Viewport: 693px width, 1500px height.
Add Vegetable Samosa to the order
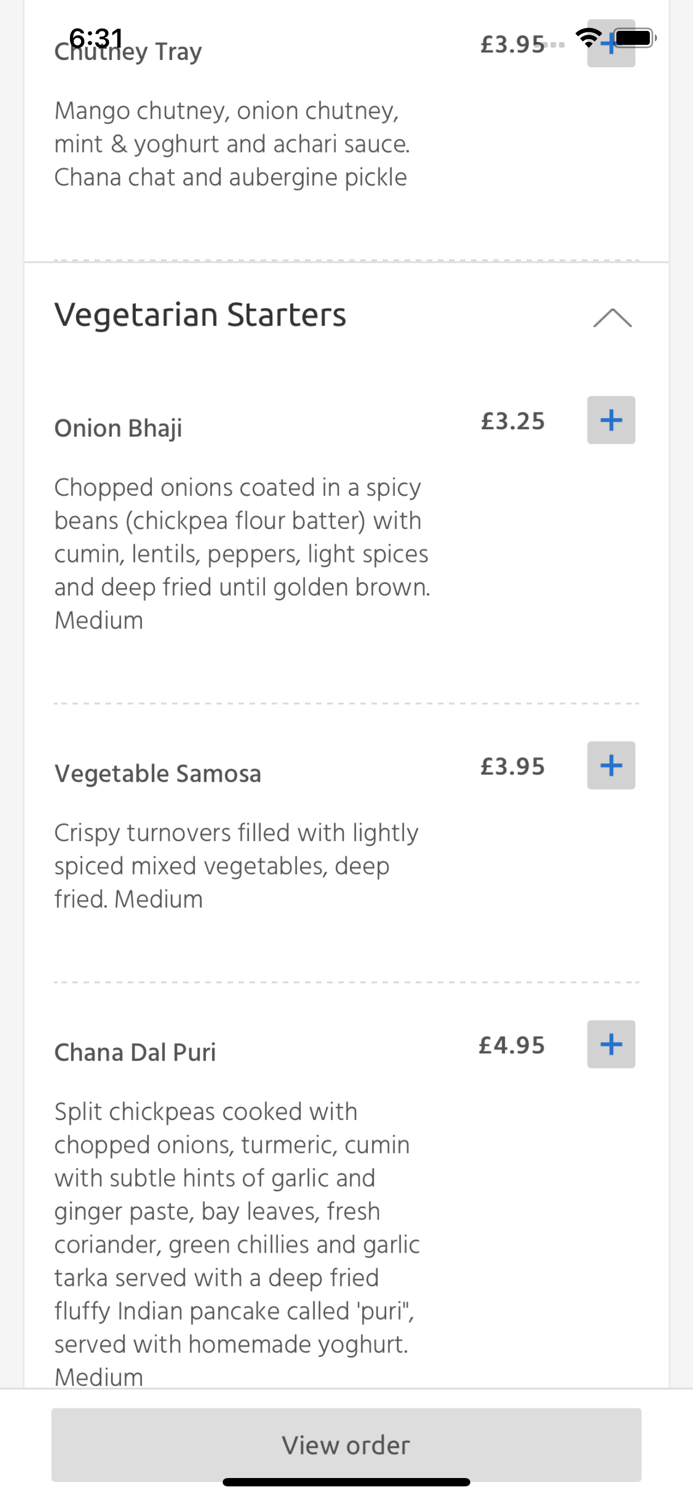pyautogui.click(x=610, y=765)
